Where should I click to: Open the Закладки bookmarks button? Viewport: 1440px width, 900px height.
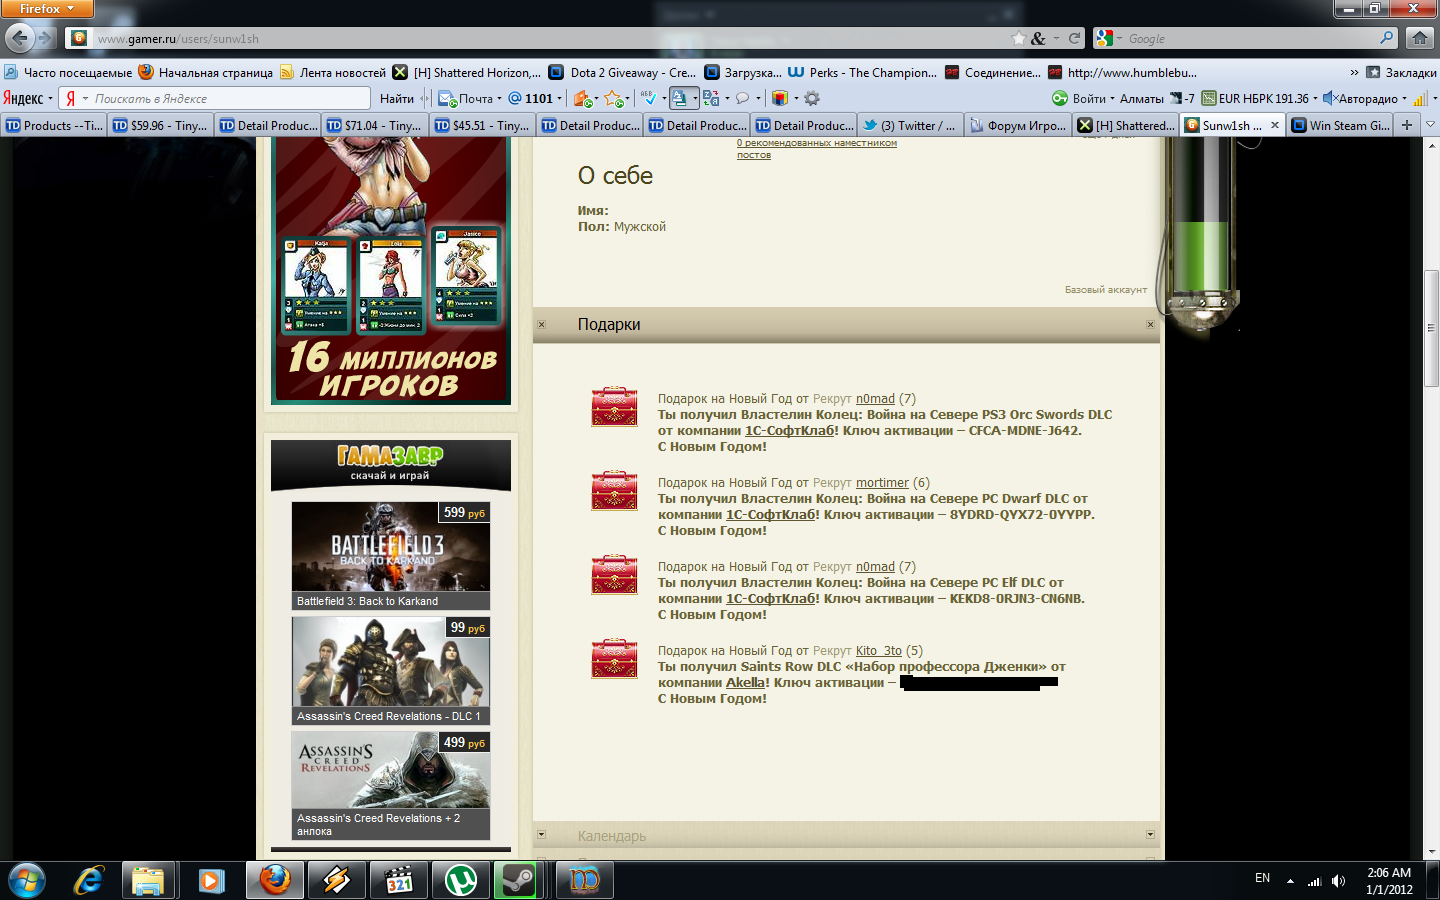click(1401, 72)
